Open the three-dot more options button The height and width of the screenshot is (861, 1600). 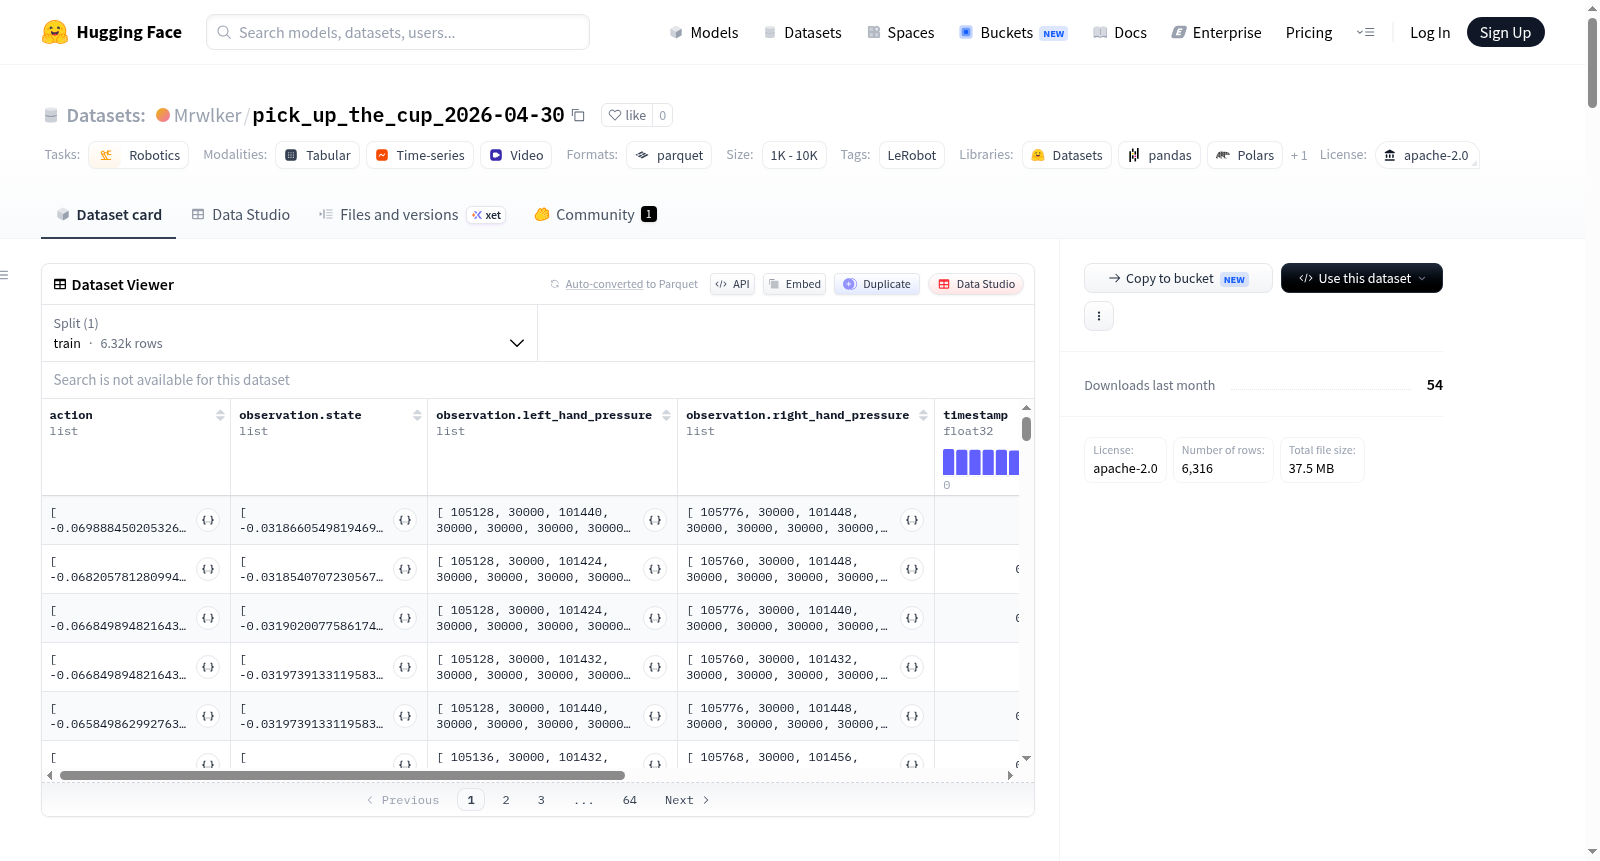click(x=1099, y=316)
